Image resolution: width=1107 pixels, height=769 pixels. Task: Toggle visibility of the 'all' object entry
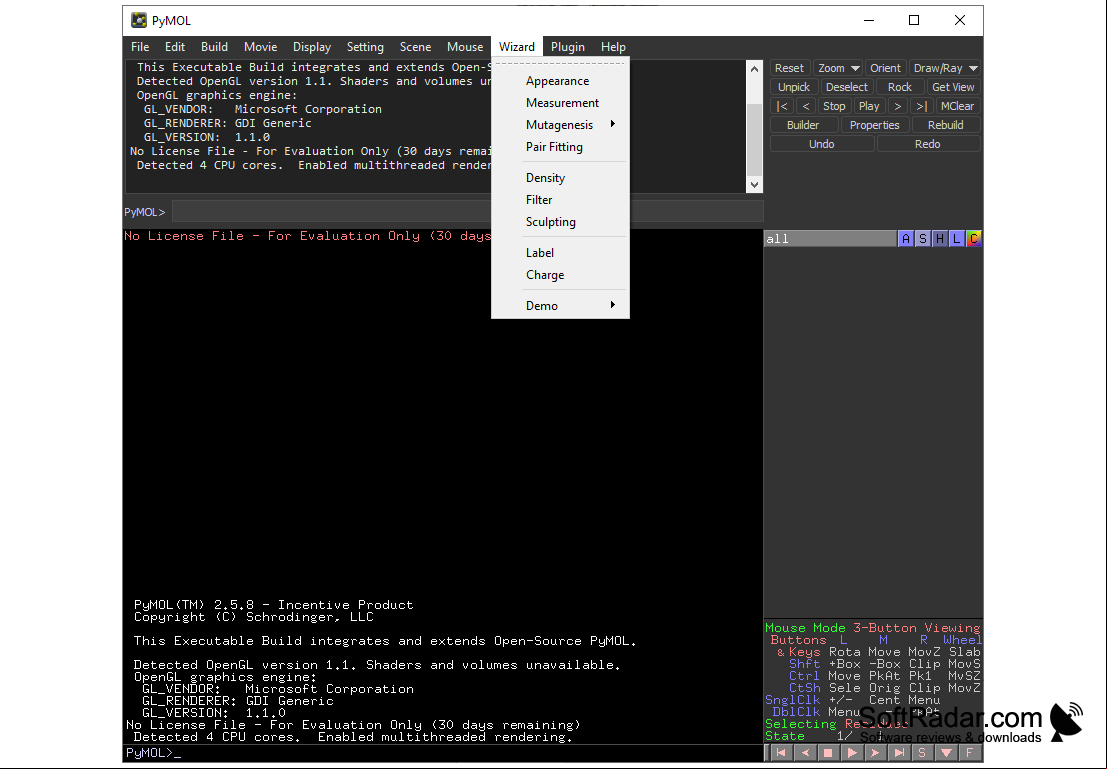[x=830, y=239]
